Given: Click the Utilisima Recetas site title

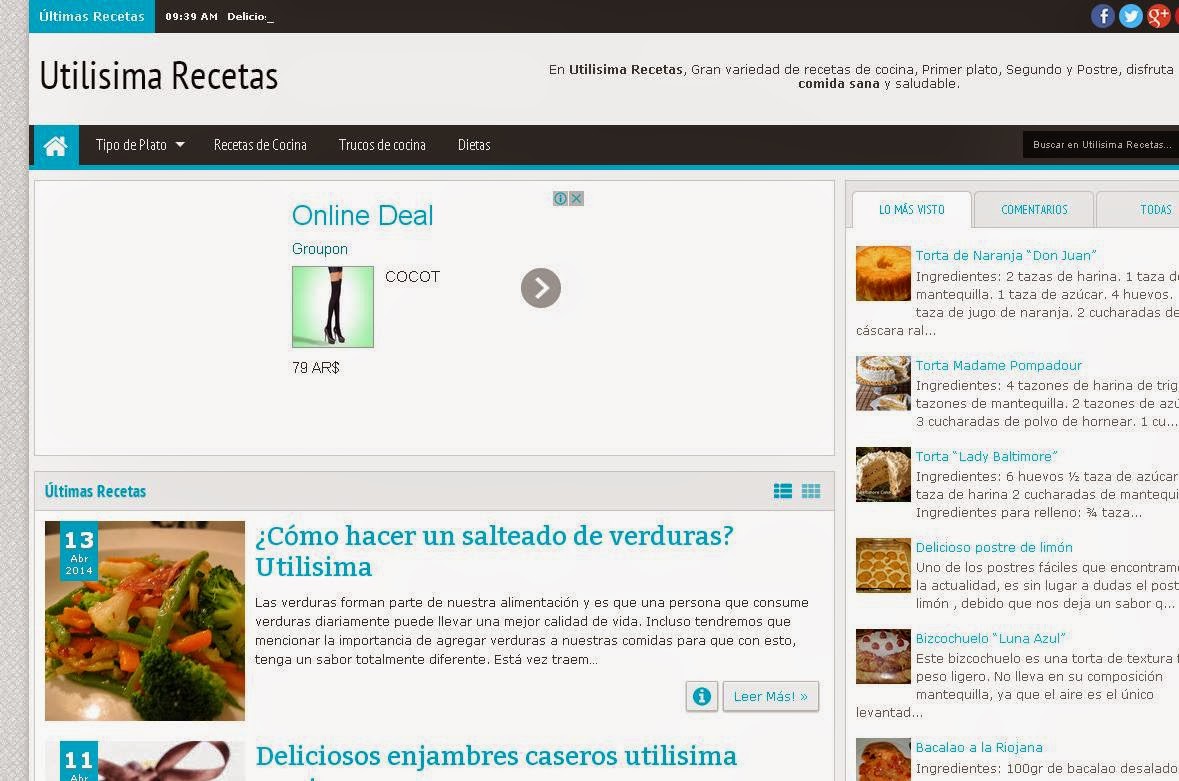Looking at the screenshot, I should pos(159,76).
